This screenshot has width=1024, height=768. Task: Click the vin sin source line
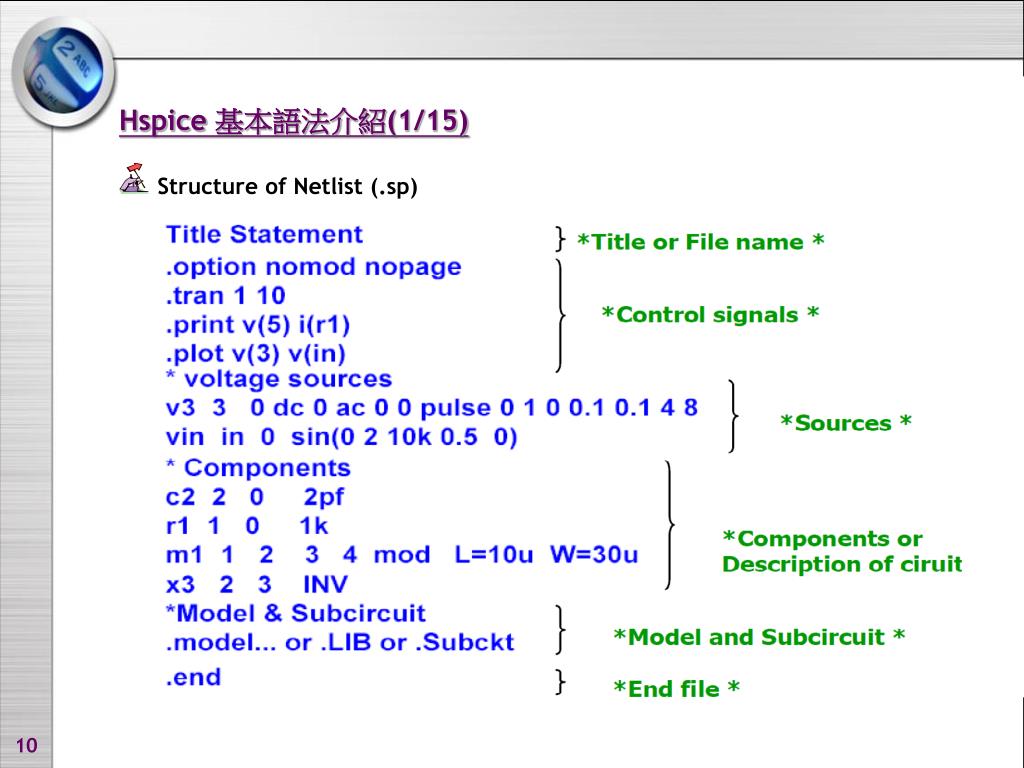tap(342, 437)
